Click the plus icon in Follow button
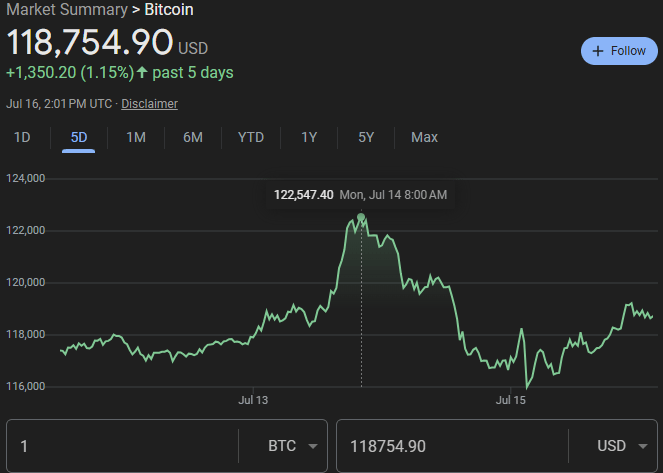Image resolution: width=663 pixels, height=473 pixels. click(x=597, y=51)
